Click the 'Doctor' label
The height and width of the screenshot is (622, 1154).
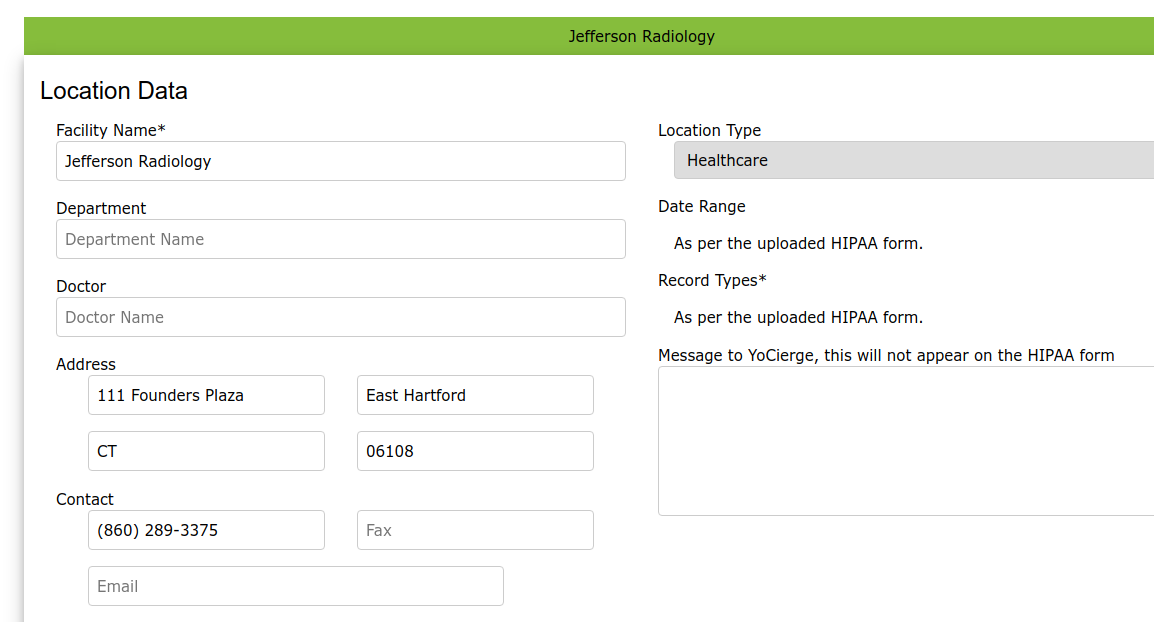coord(81,286)
